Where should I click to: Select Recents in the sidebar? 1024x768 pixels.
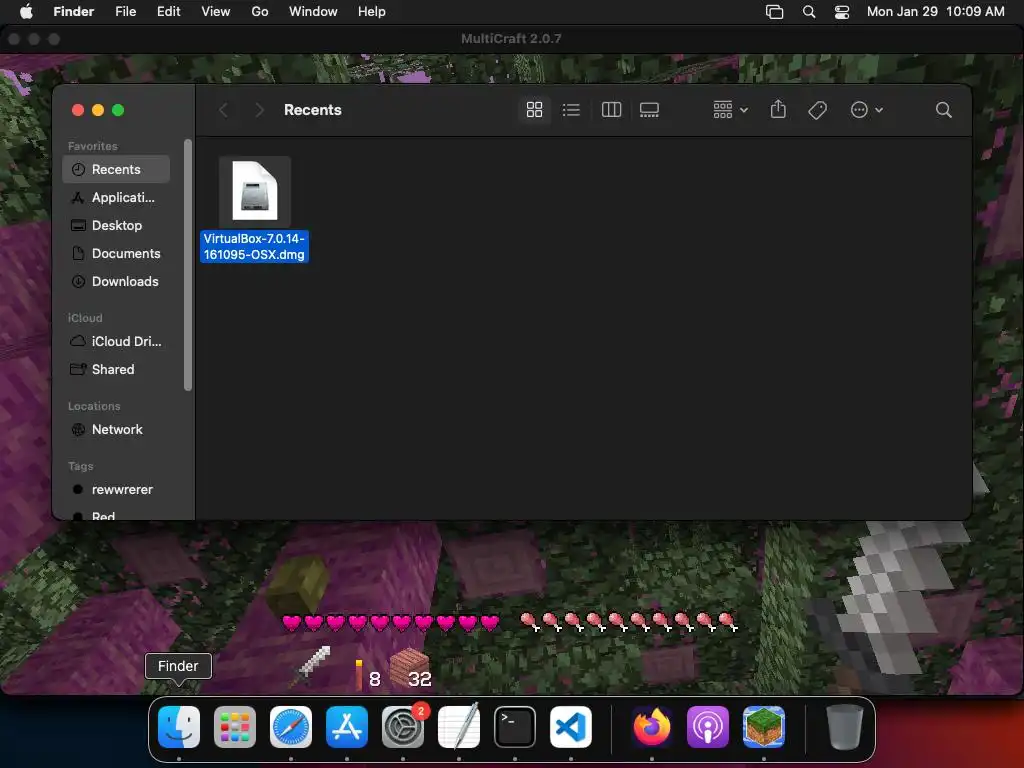point(116,169)
